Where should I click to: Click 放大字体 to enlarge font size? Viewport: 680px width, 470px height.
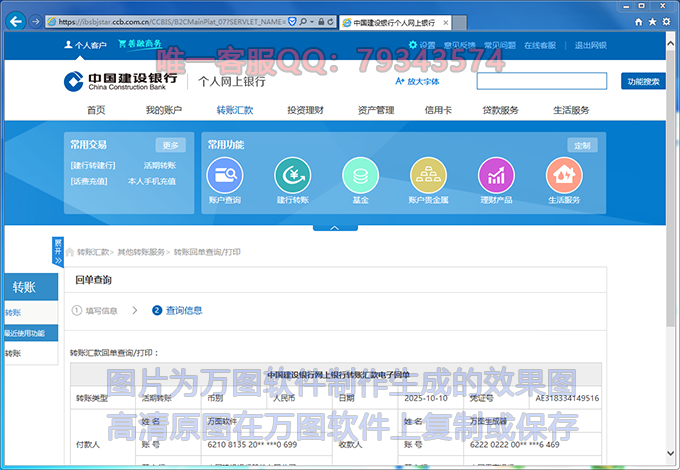pyautogui.click(x=417, y=82)
